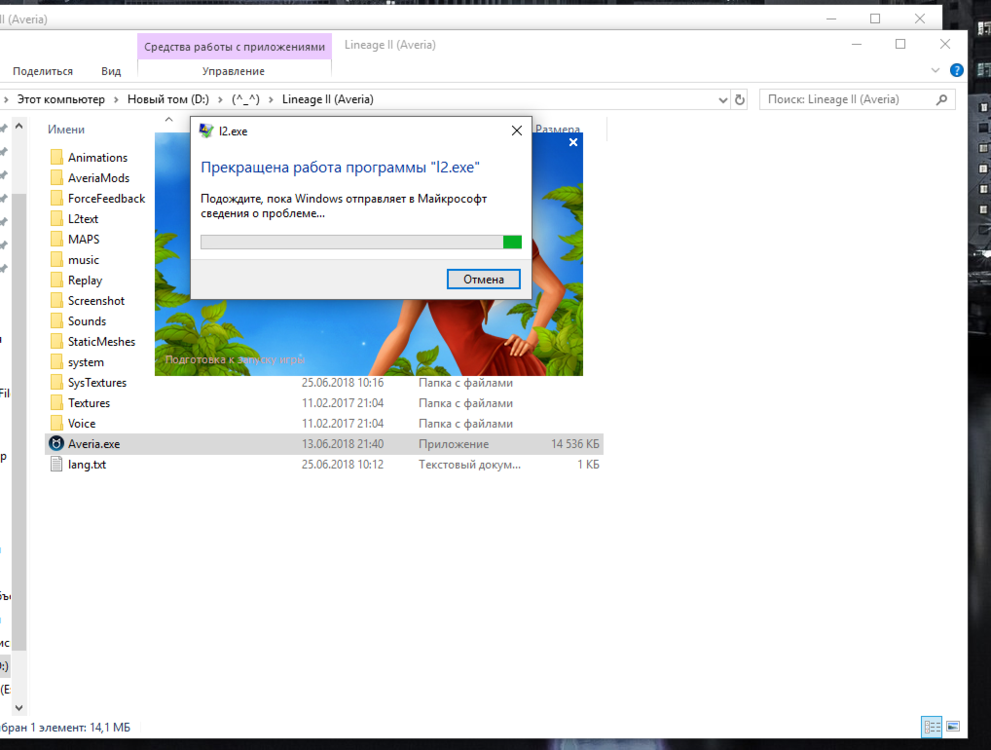The width and height of the screenshot is (991, 750).
Task: Expand the ribbon with the chevron arrow
Action: 936,71
